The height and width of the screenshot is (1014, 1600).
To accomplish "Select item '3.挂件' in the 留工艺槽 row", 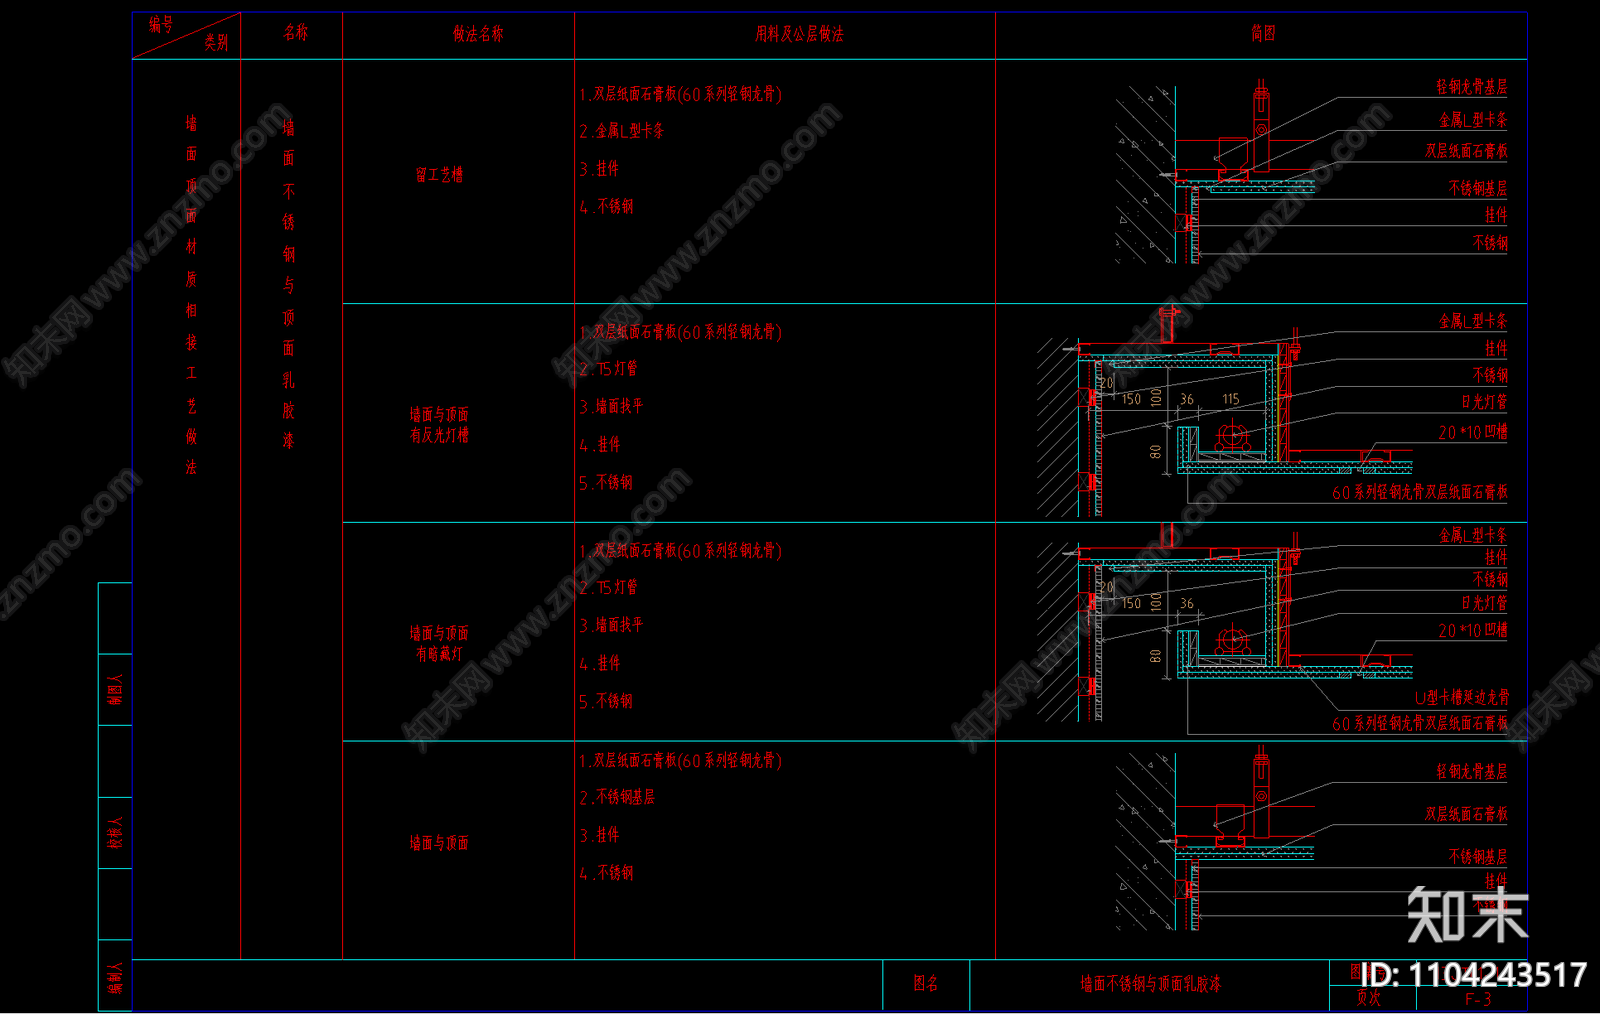I will coord(599,169).
